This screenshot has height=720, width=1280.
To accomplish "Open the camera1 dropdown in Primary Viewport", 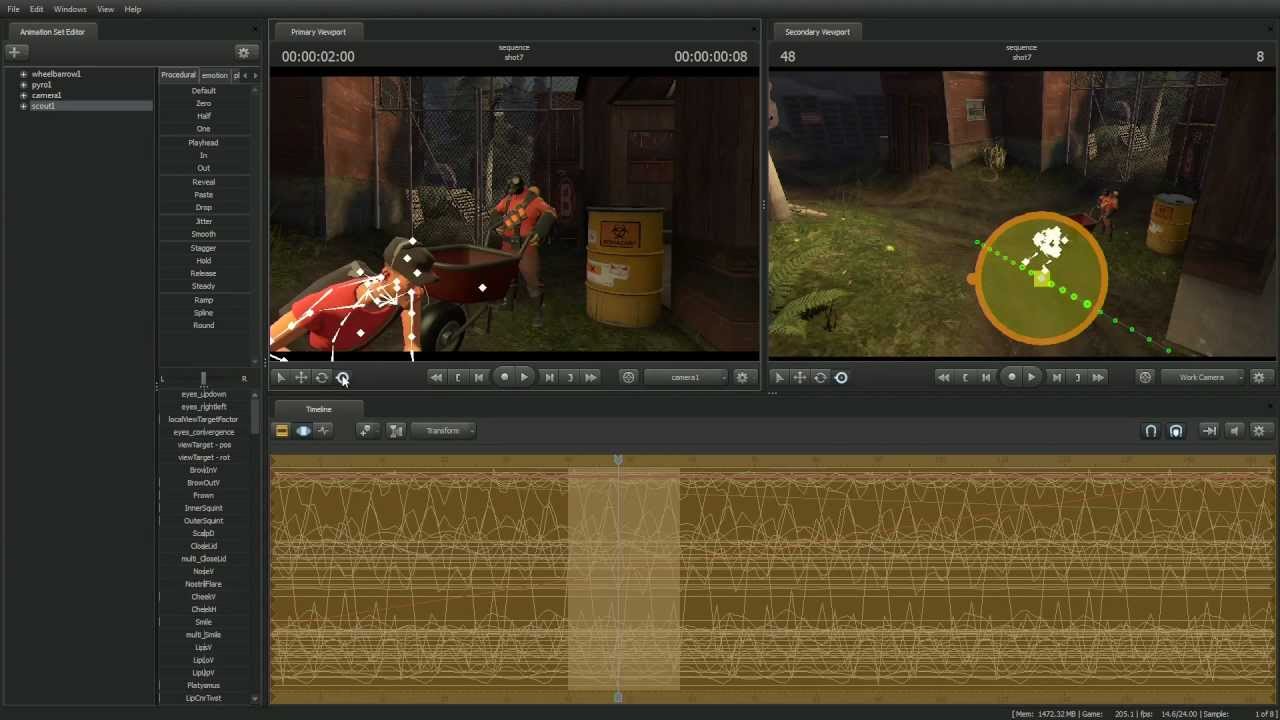I will tap(685, 377).
